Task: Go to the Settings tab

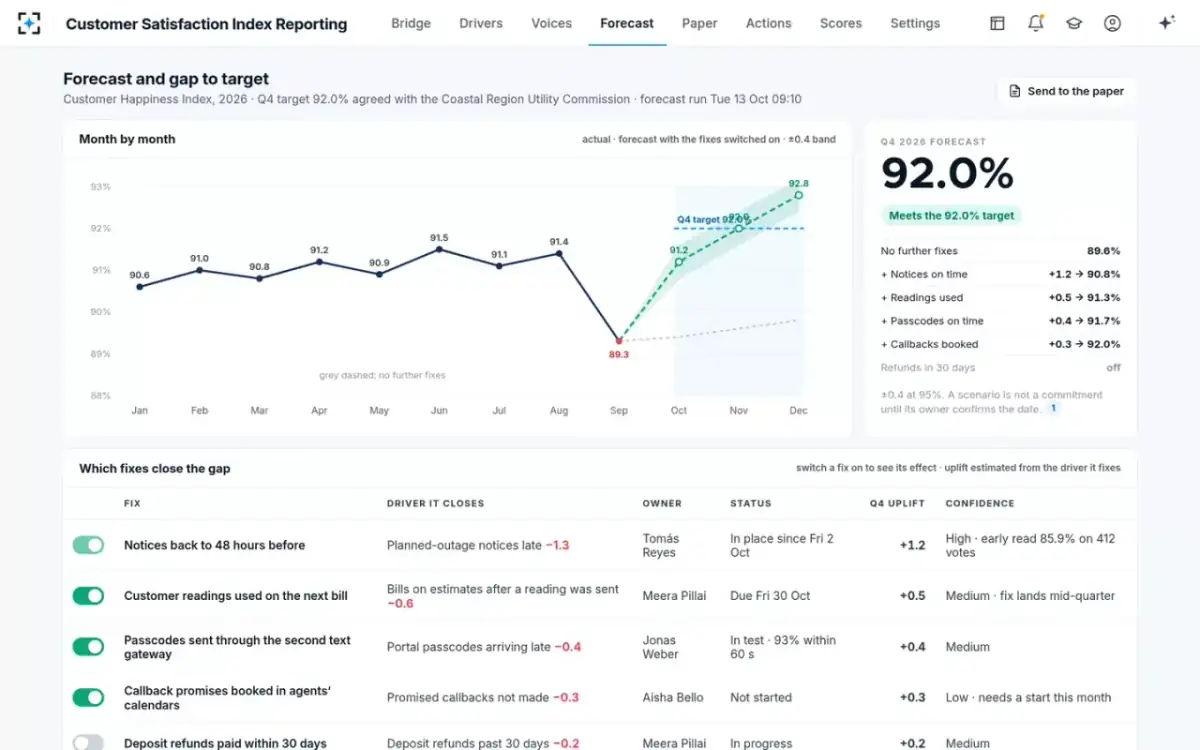Action: [915, 23]
